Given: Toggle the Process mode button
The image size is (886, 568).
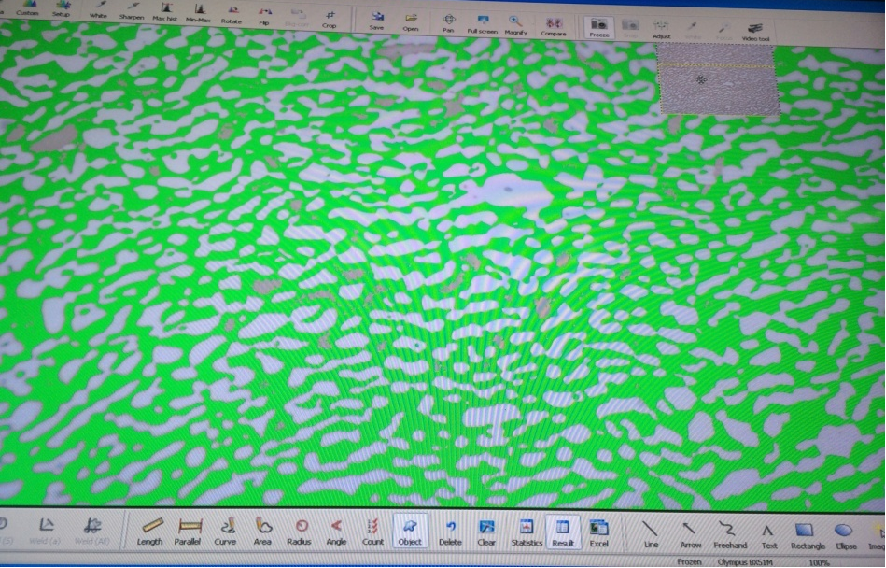Looking at the screenshot, I should coord(600,26).
